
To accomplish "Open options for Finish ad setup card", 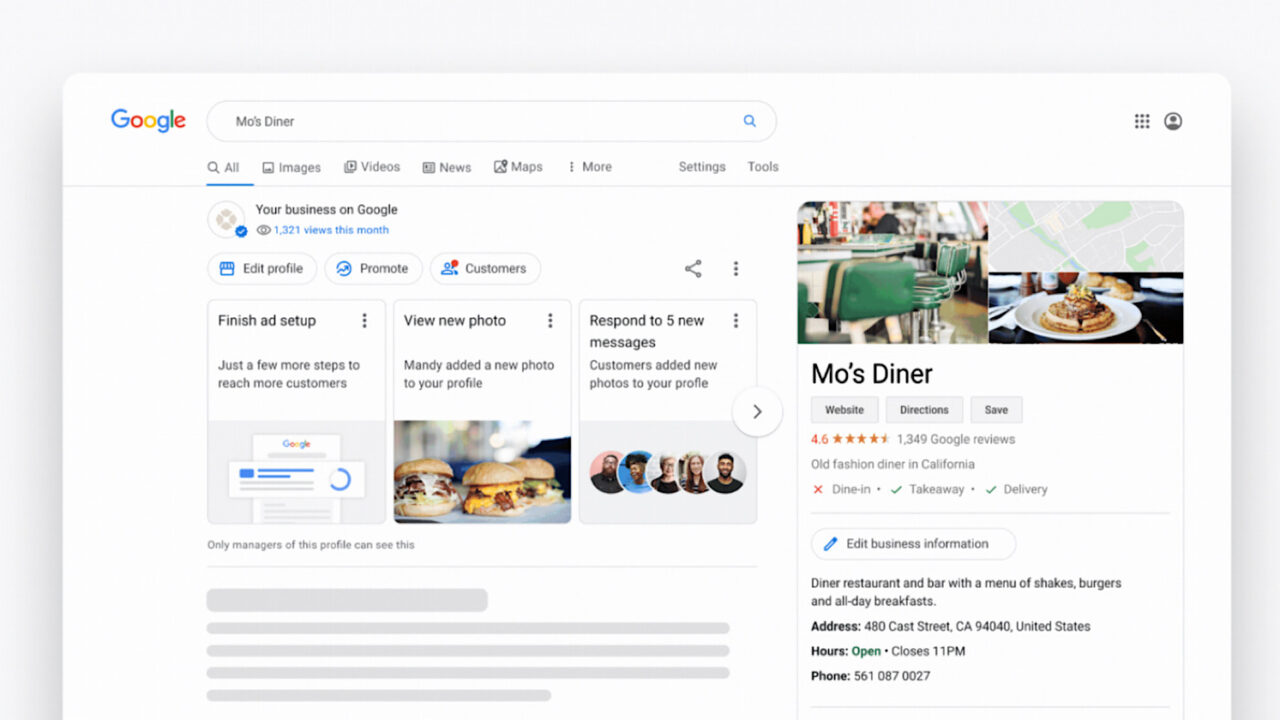I will tap(364, 321).
